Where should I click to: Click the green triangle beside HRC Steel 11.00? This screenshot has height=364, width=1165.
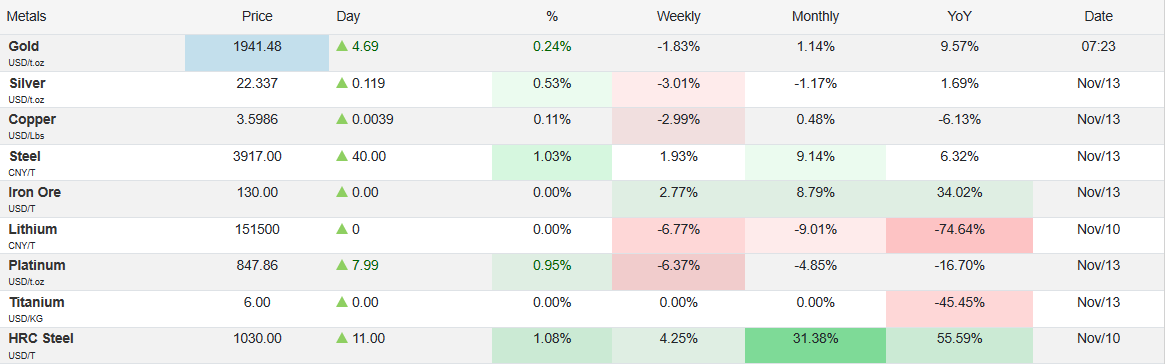tap(342, 339)
